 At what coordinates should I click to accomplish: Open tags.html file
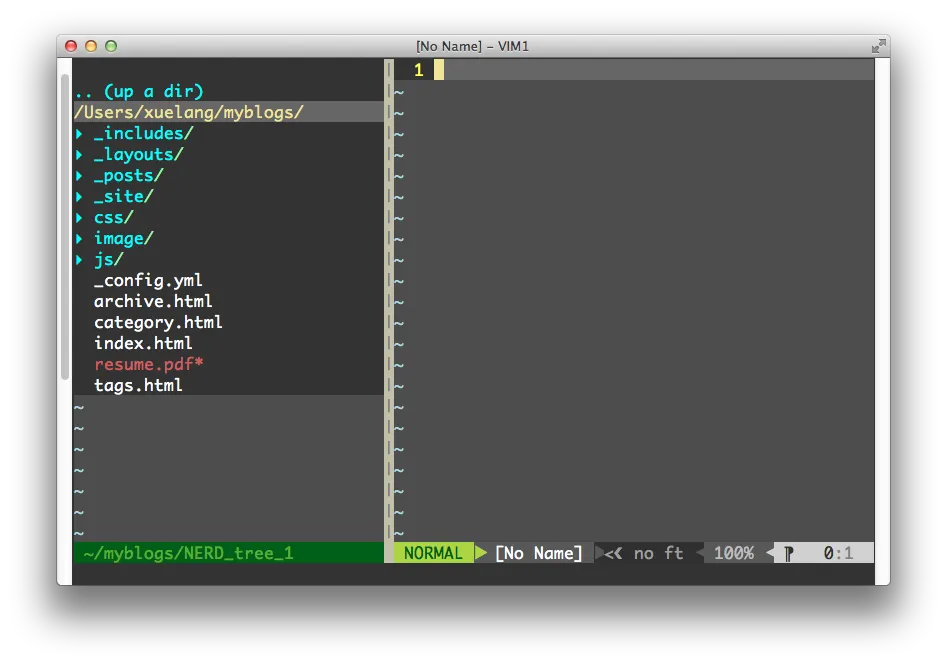[138, 385]
